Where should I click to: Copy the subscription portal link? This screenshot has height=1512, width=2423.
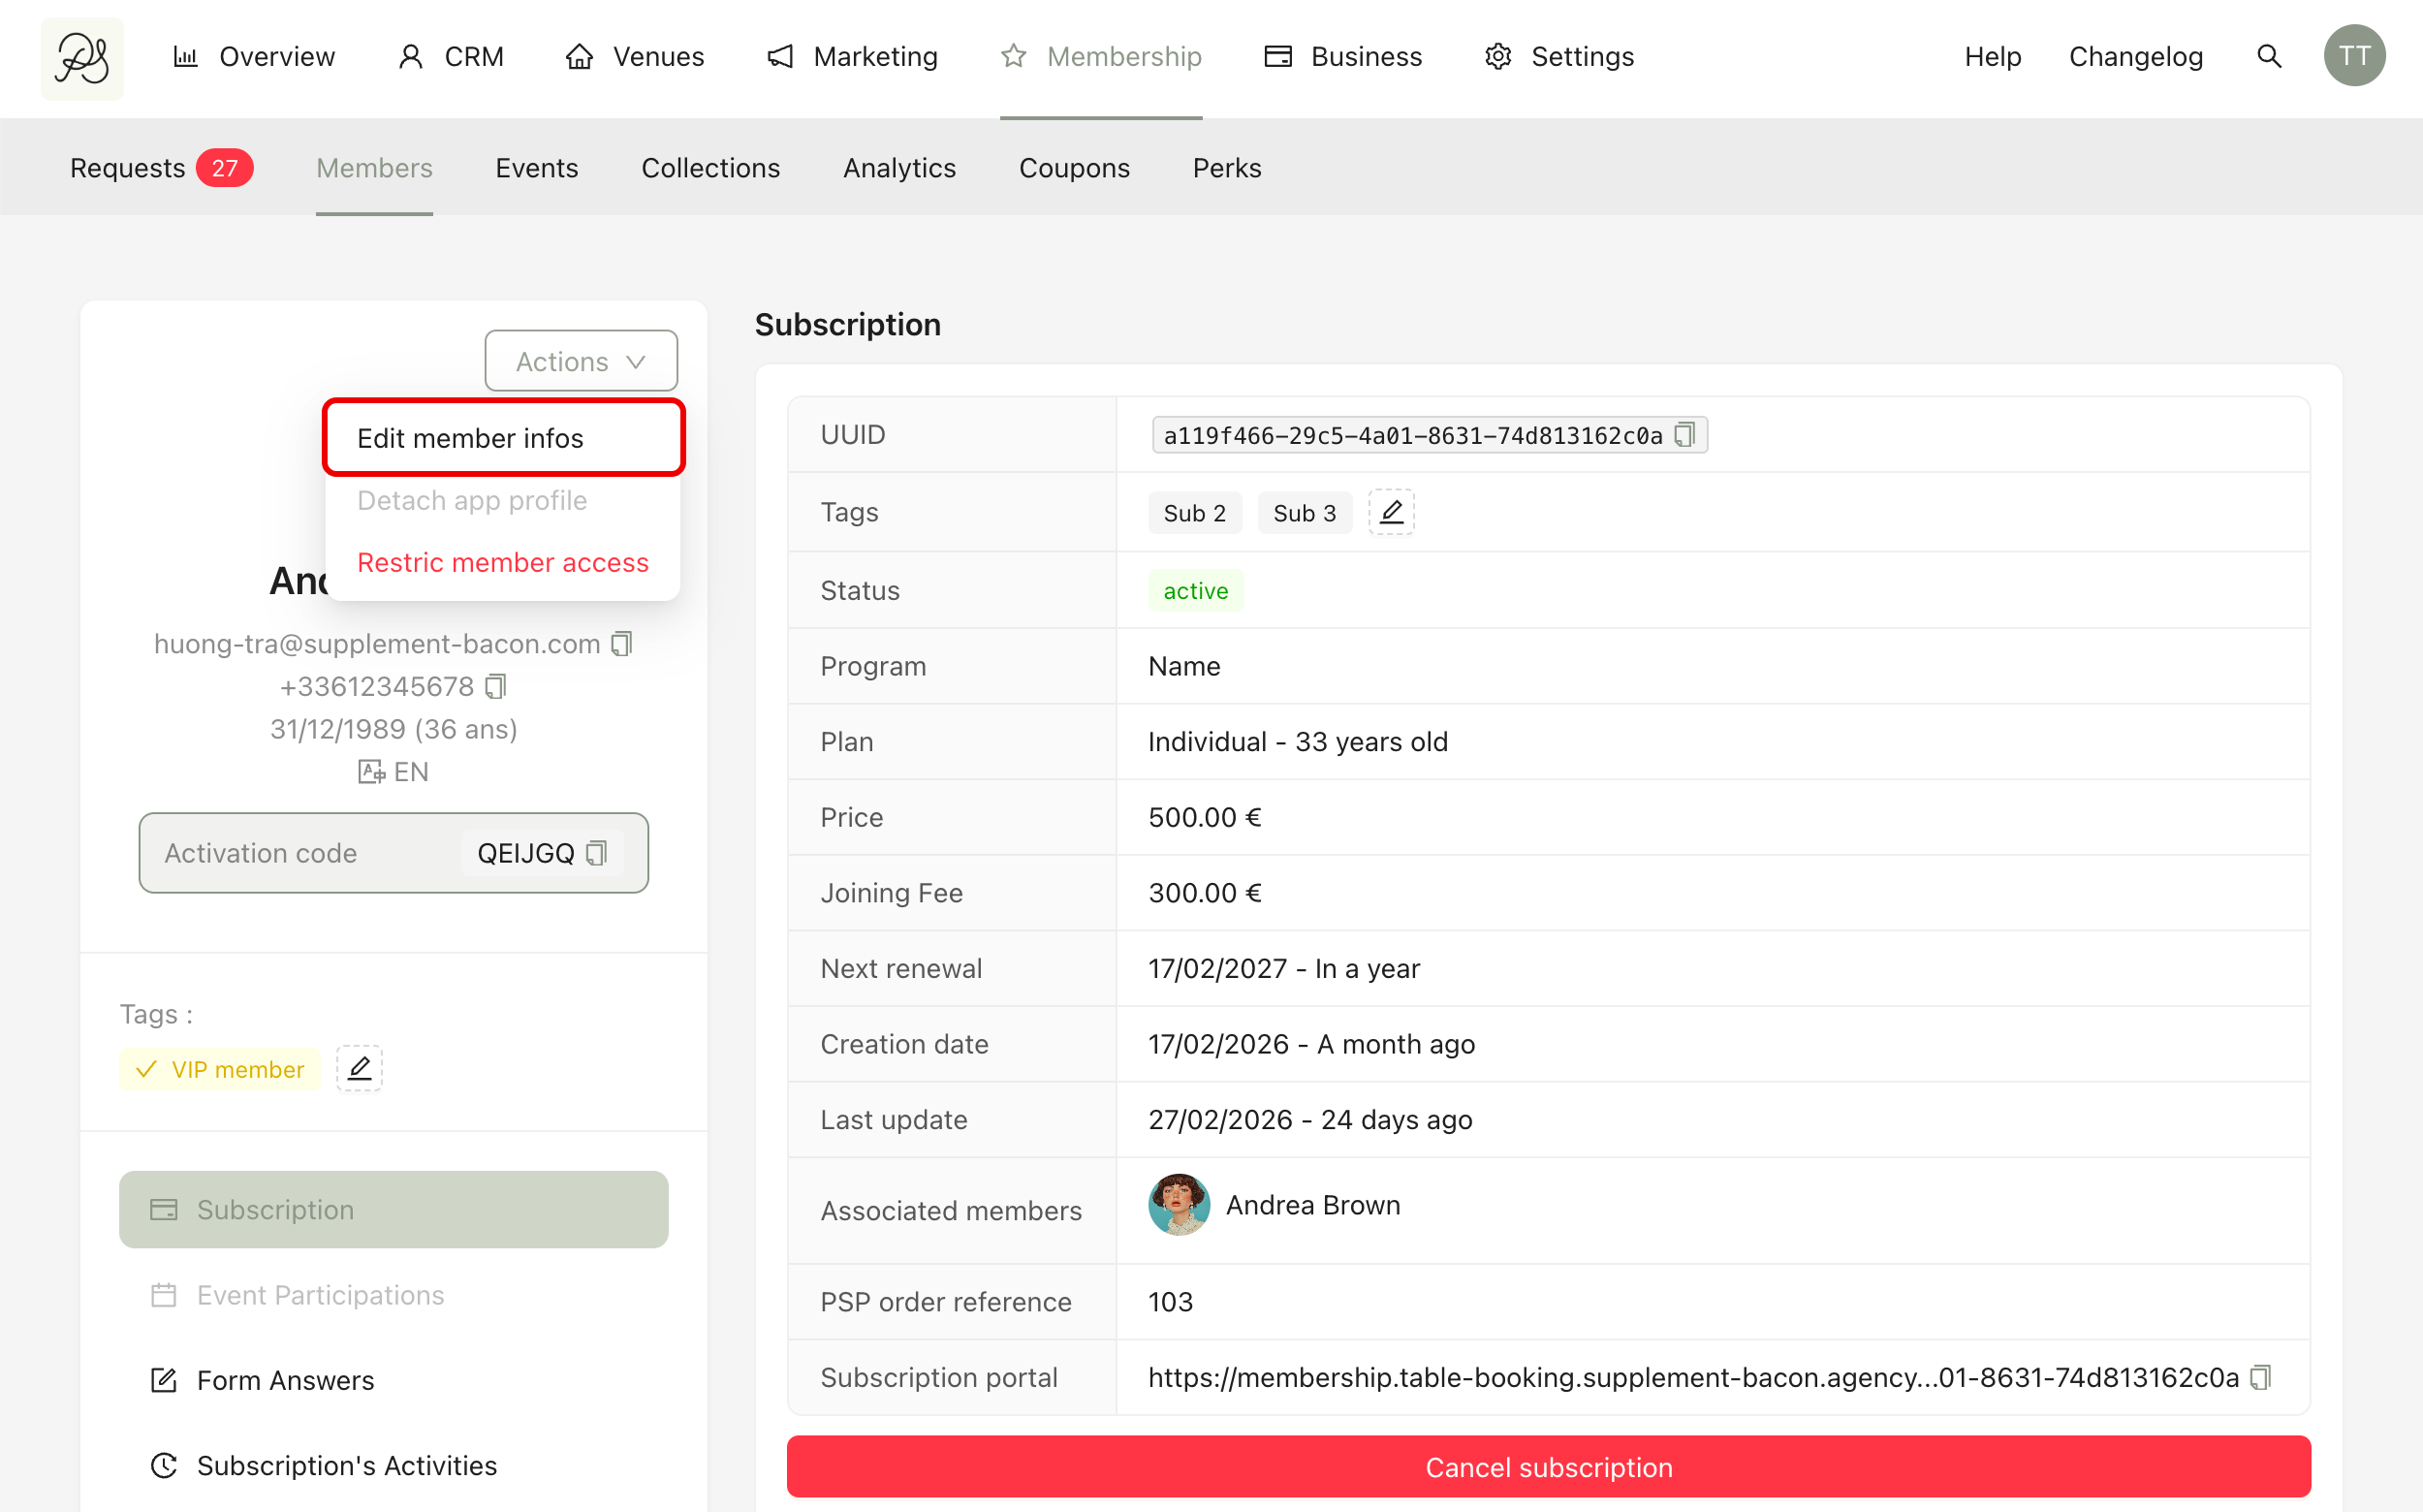point(2260,1377)
